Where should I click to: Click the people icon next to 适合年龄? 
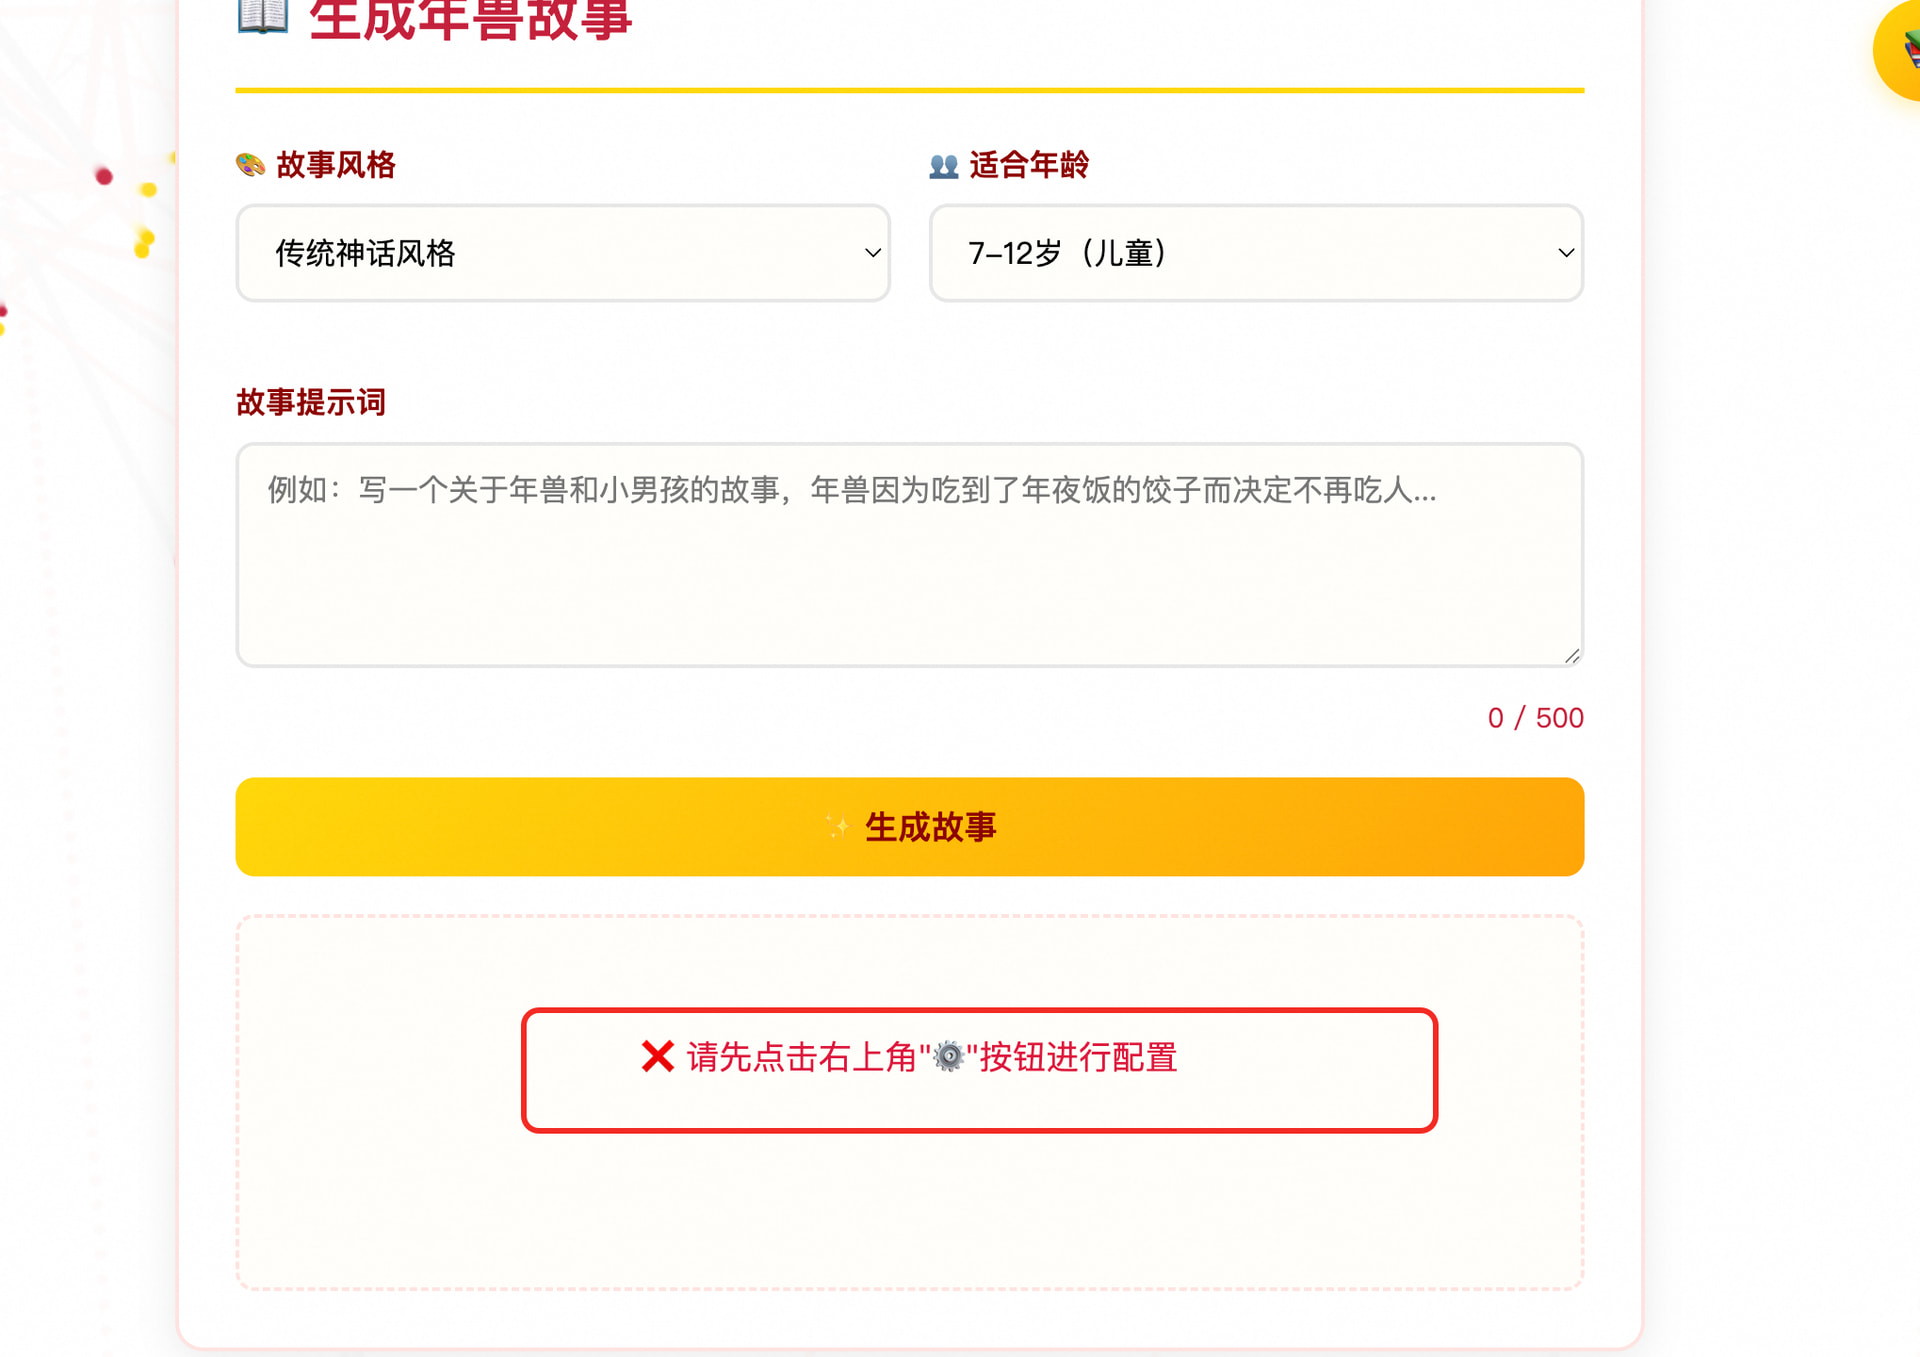(943, 166)
